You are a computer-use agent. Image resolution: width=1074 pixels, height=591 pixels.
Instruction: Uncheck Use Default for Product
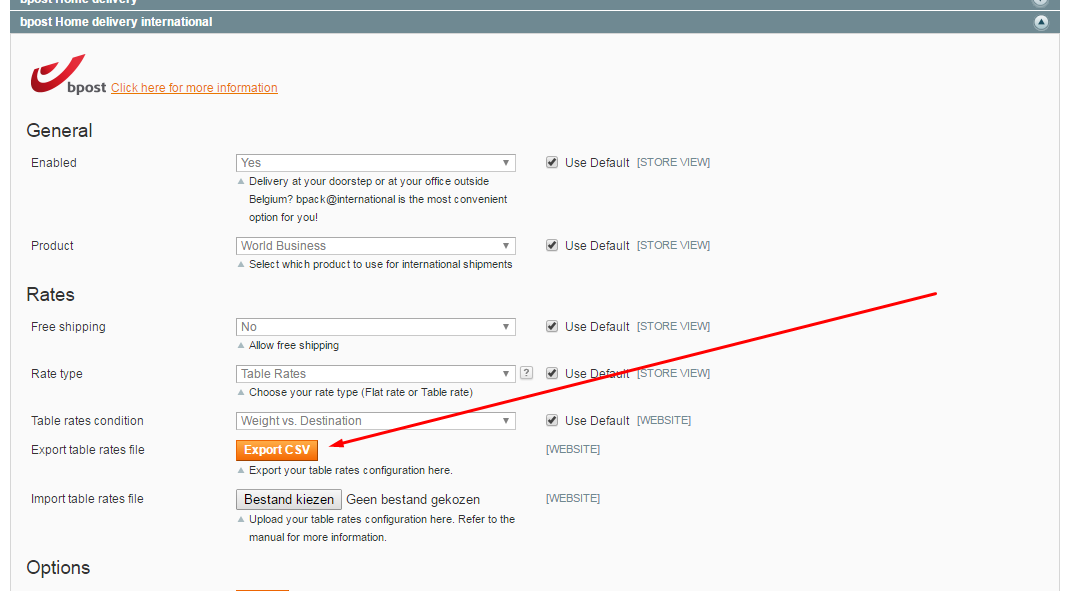click(x=551, y=245)
